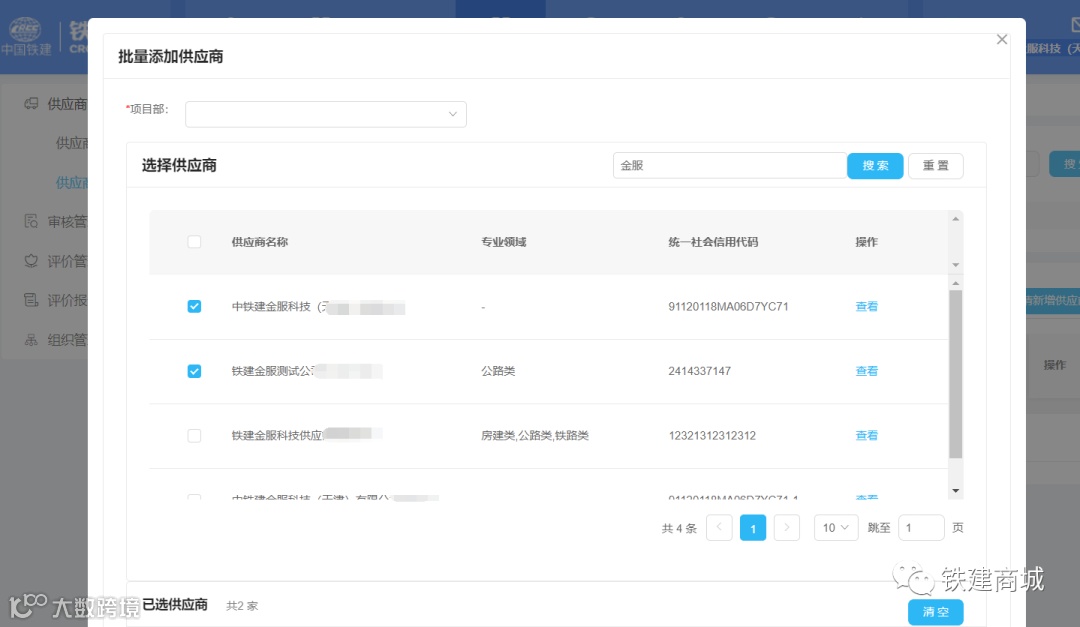Check the 铁建金服科技供应 supplier checkbox
Image resolution: width=1080 pixels, height=627 pixels.
tap(194, 435)
